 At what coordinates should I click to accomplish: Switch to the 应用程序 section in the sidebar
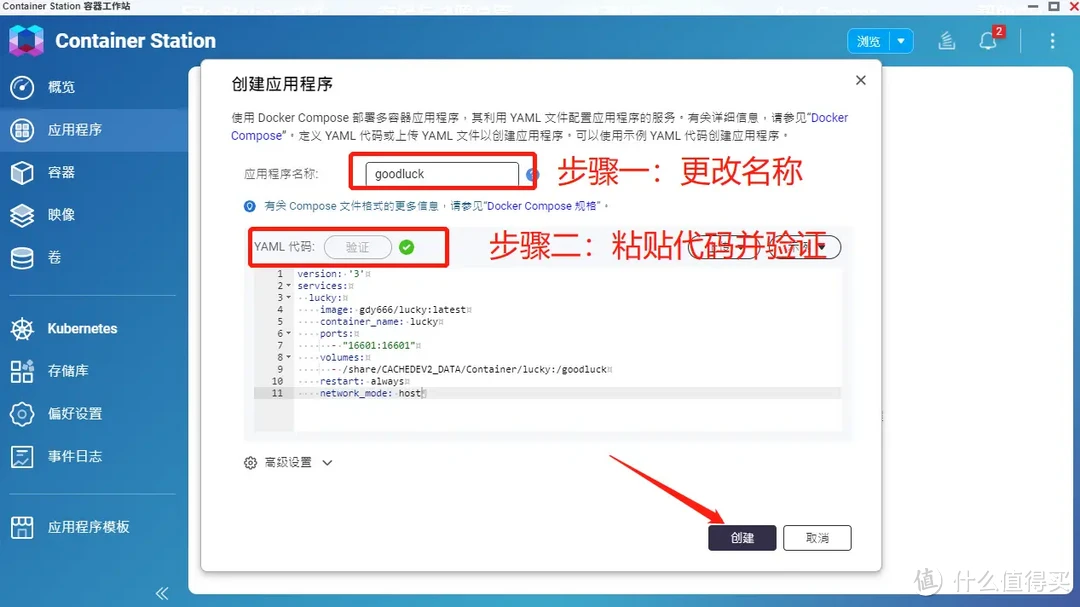24,130
